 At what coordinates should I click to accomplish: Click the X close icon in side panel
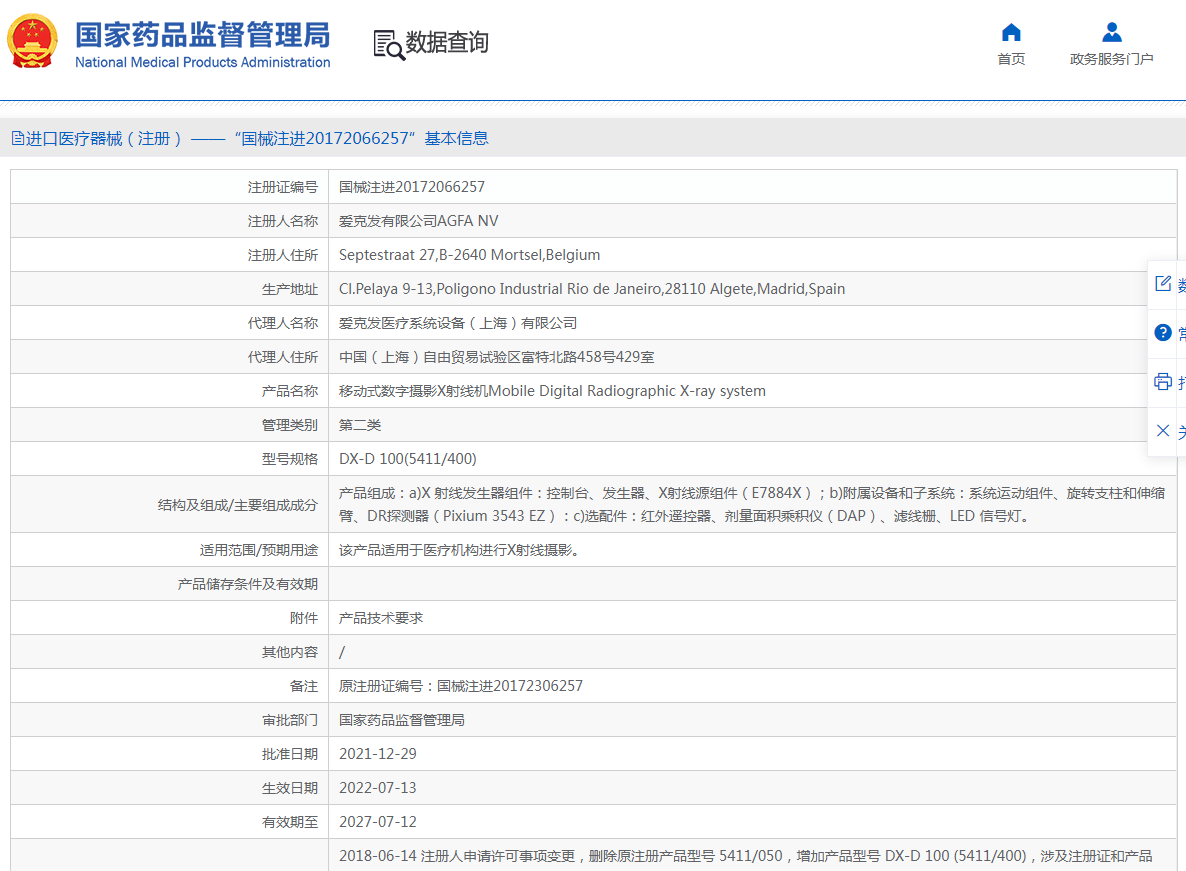(x=1163, y=431)
